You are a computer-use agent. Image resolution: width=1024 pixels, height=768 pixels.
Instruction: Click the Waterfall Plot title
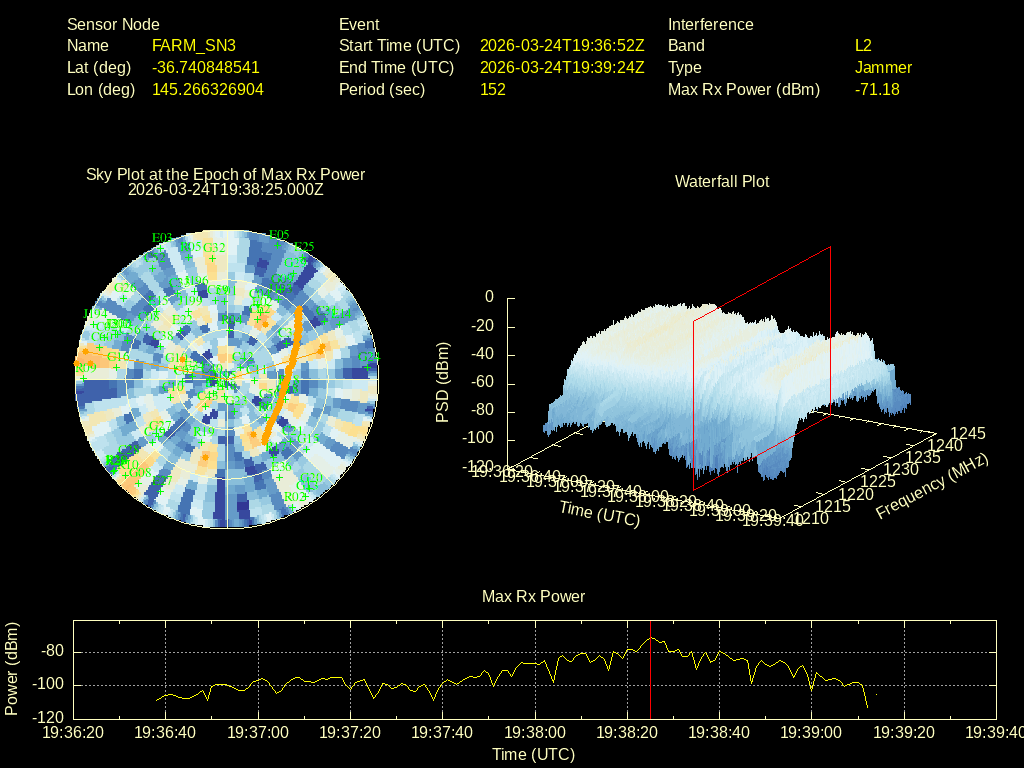(722, 182)
